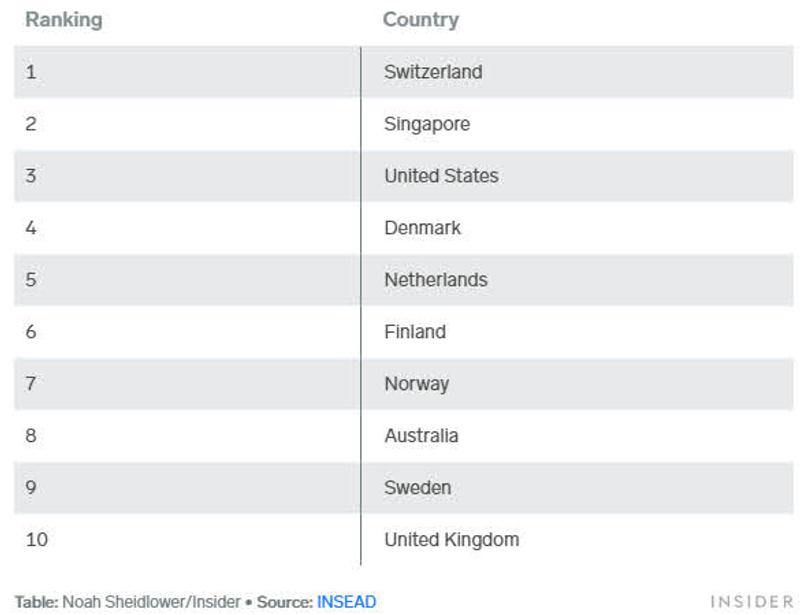Image resolution: width=800 pixels, height=615 pixels.
Task: Click the Noah Sheidlower/Insider credit text
Action: point(151,602)
